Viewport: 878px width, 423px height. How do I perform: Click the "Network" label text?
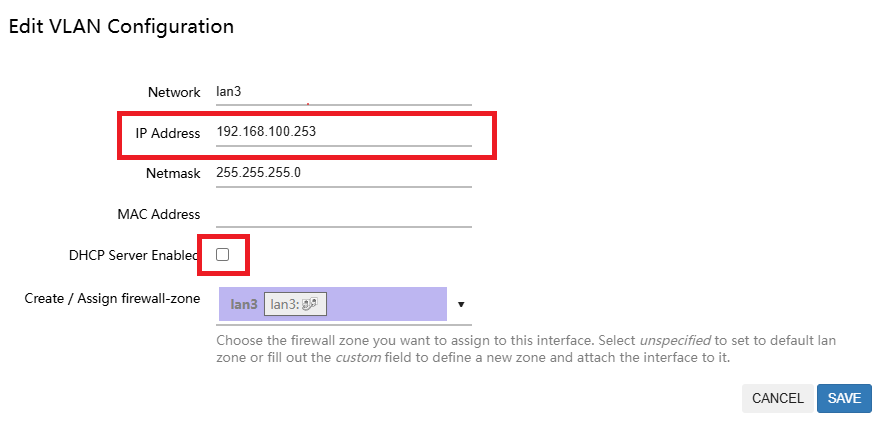pos(174,92)
